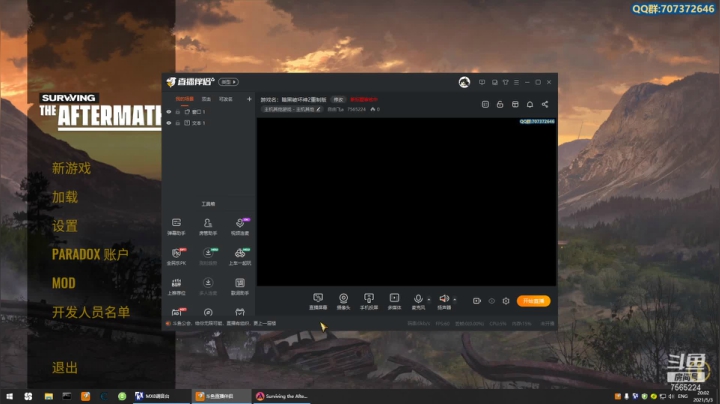Toggle lock on 文本 1 source
The image size is (720, 404).
178,123
